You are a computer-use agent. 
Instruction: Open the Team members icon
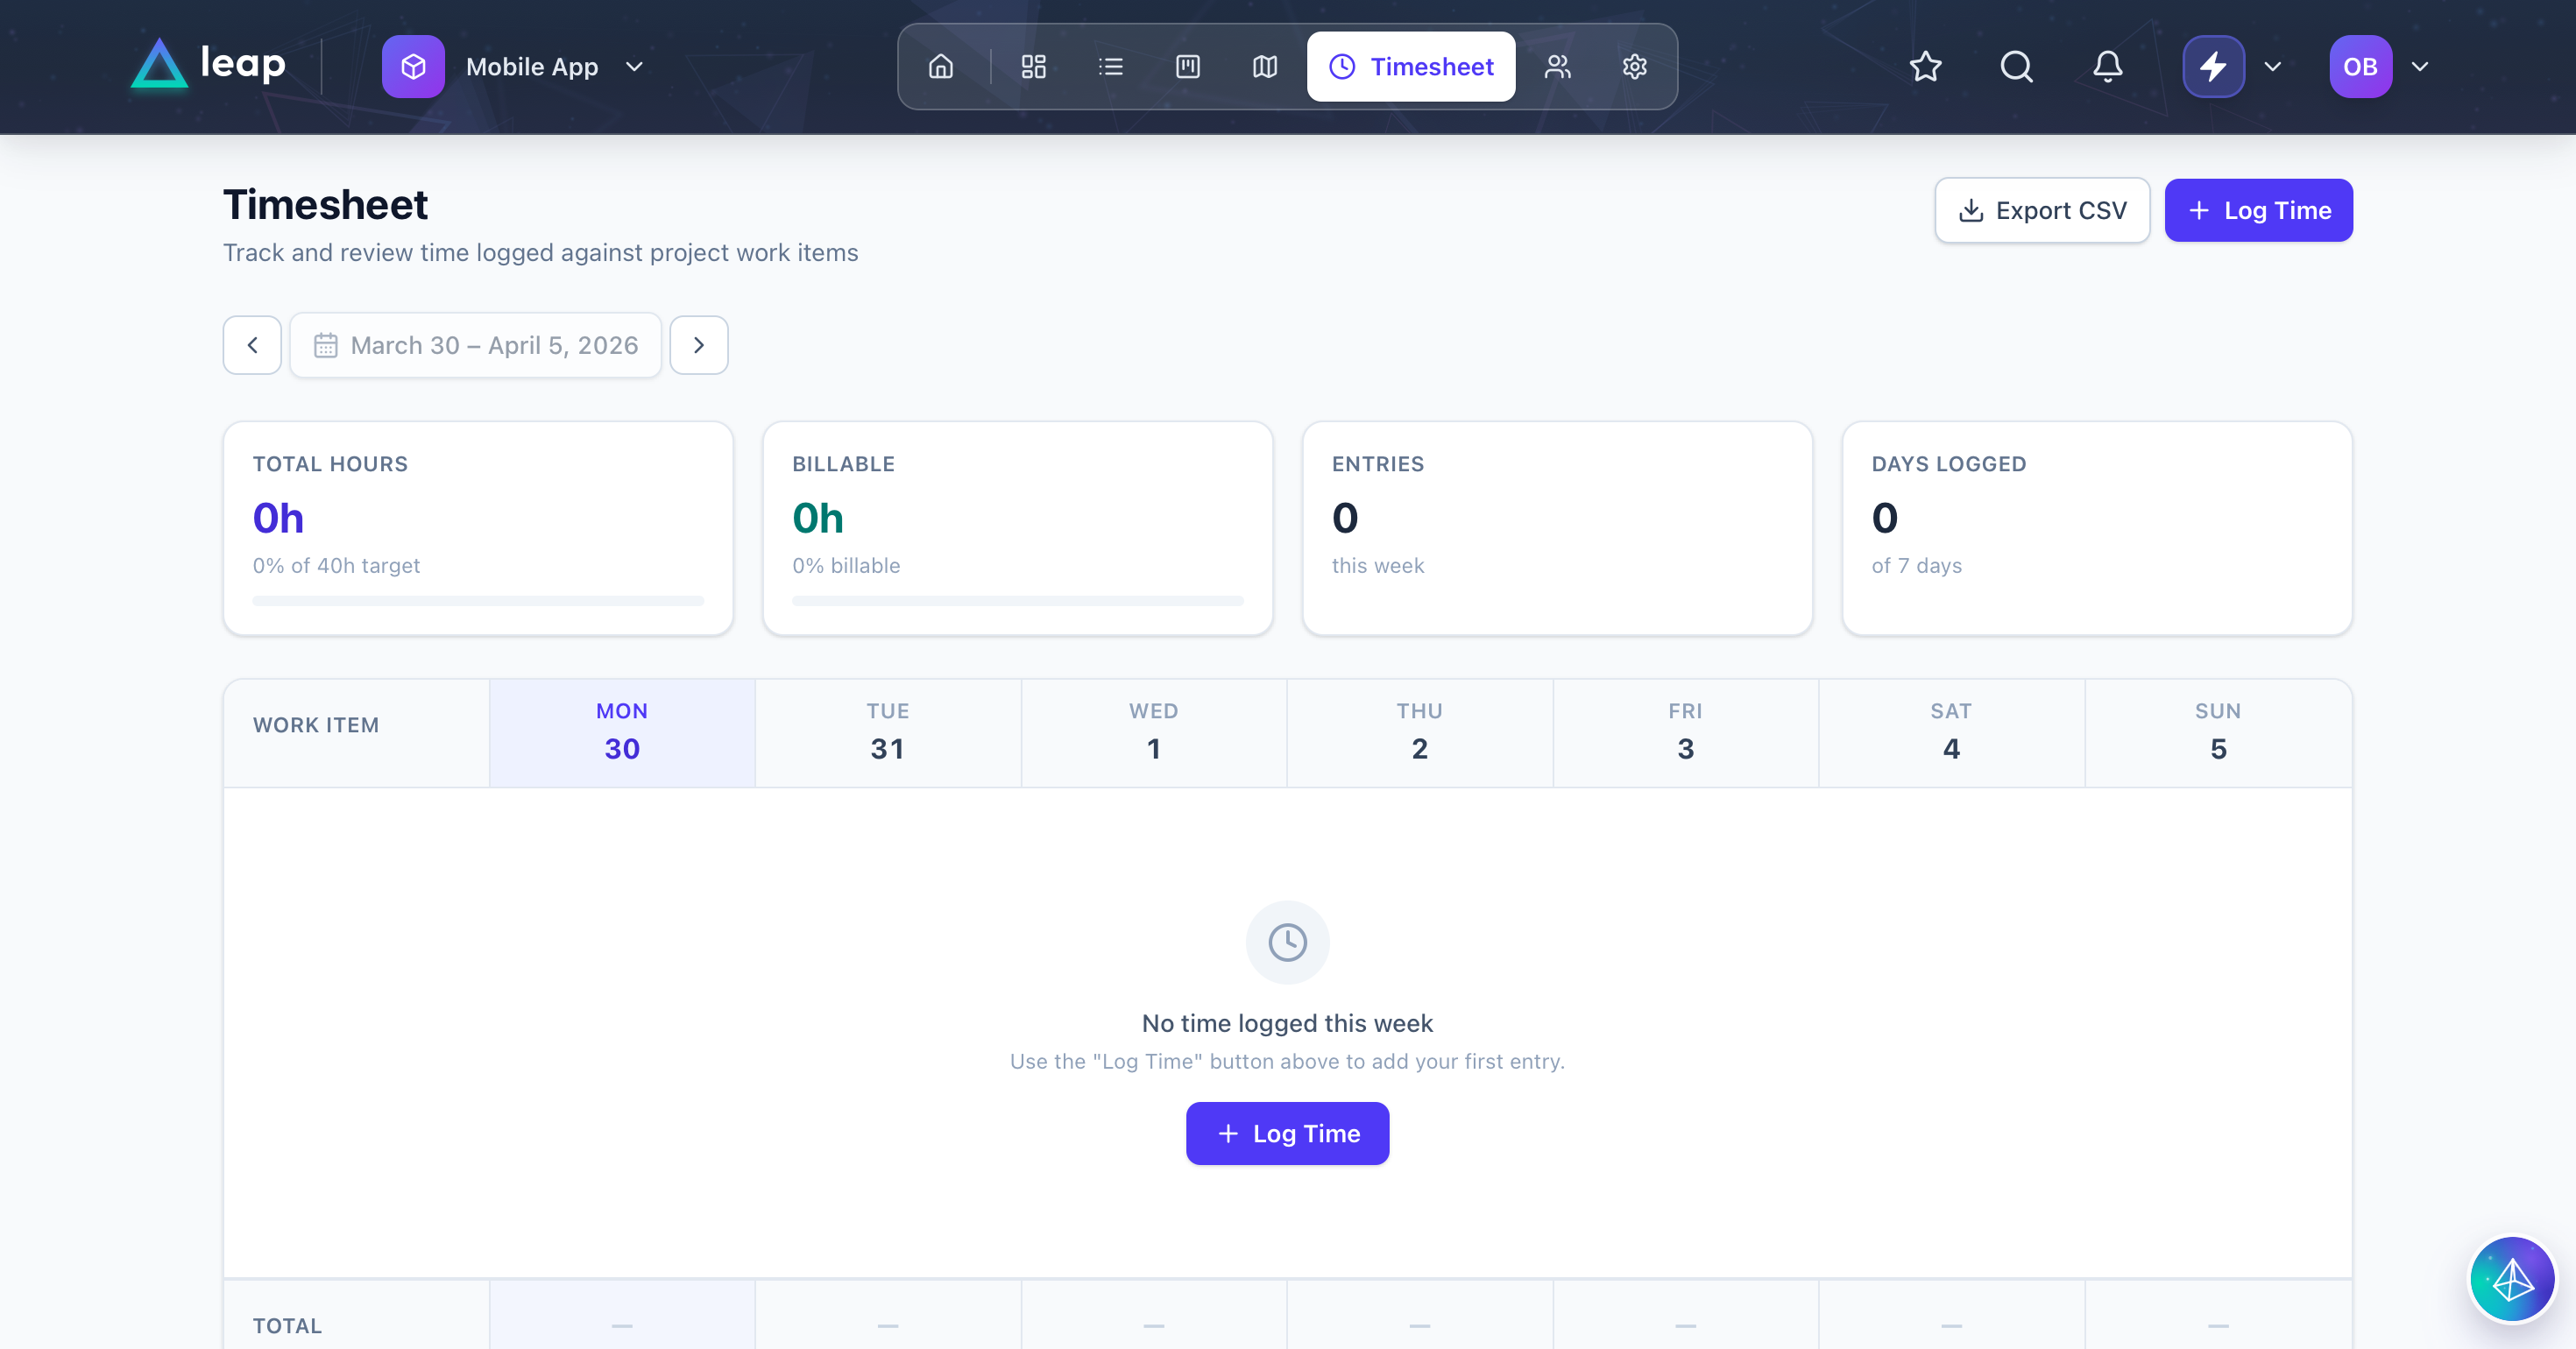tap(1557, 66)
